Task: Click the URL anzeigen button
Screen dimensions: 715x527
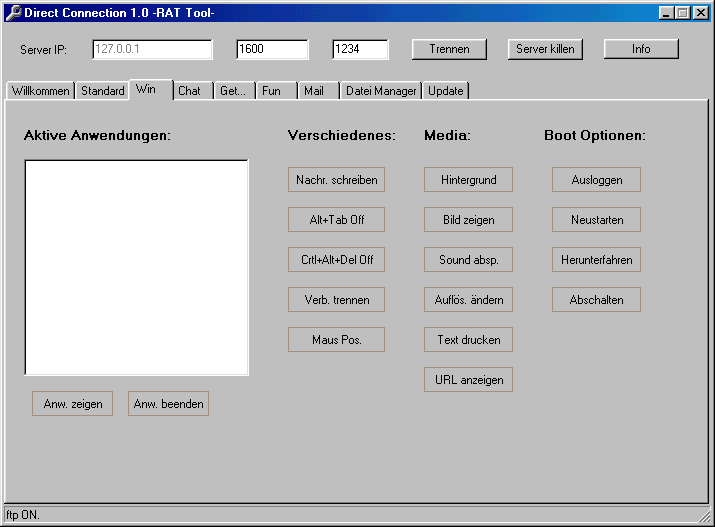Action: 468,380
